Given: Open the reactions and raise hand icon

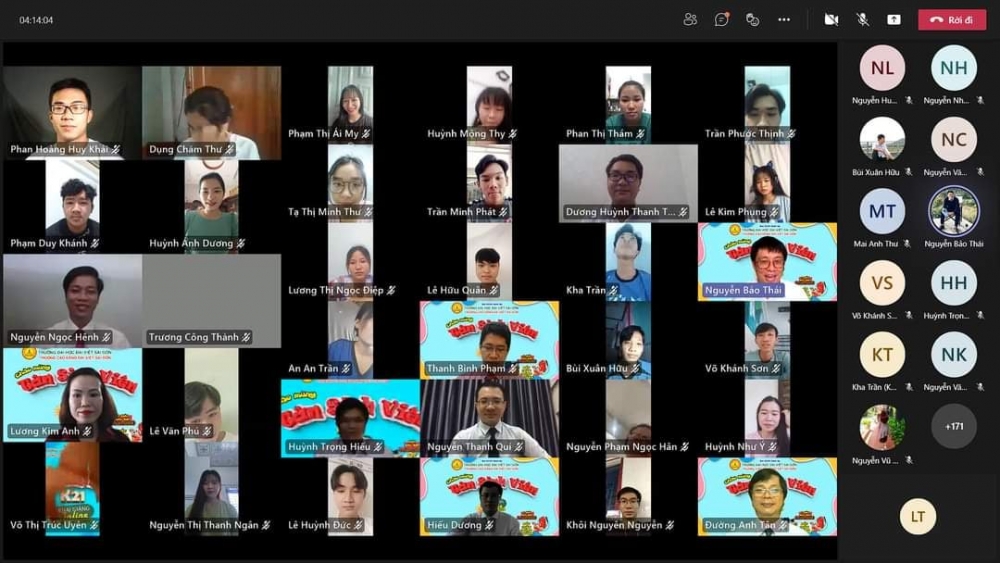Looking at the screenshot, I should pyautogui.click(x=752, y=19).
